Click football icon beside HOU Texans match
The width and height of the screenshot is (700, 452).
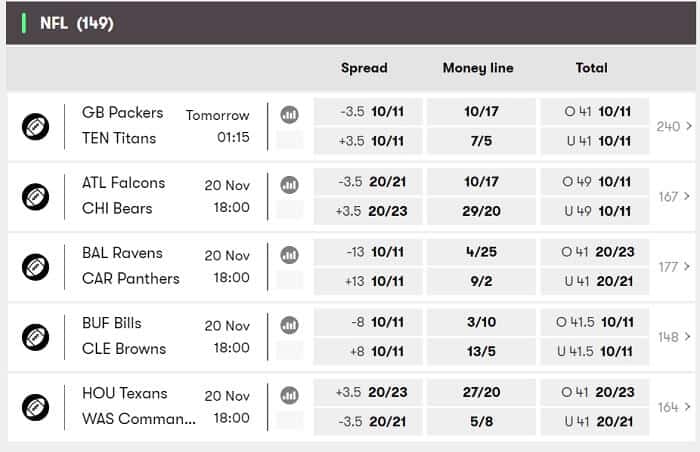click(35, 407)
